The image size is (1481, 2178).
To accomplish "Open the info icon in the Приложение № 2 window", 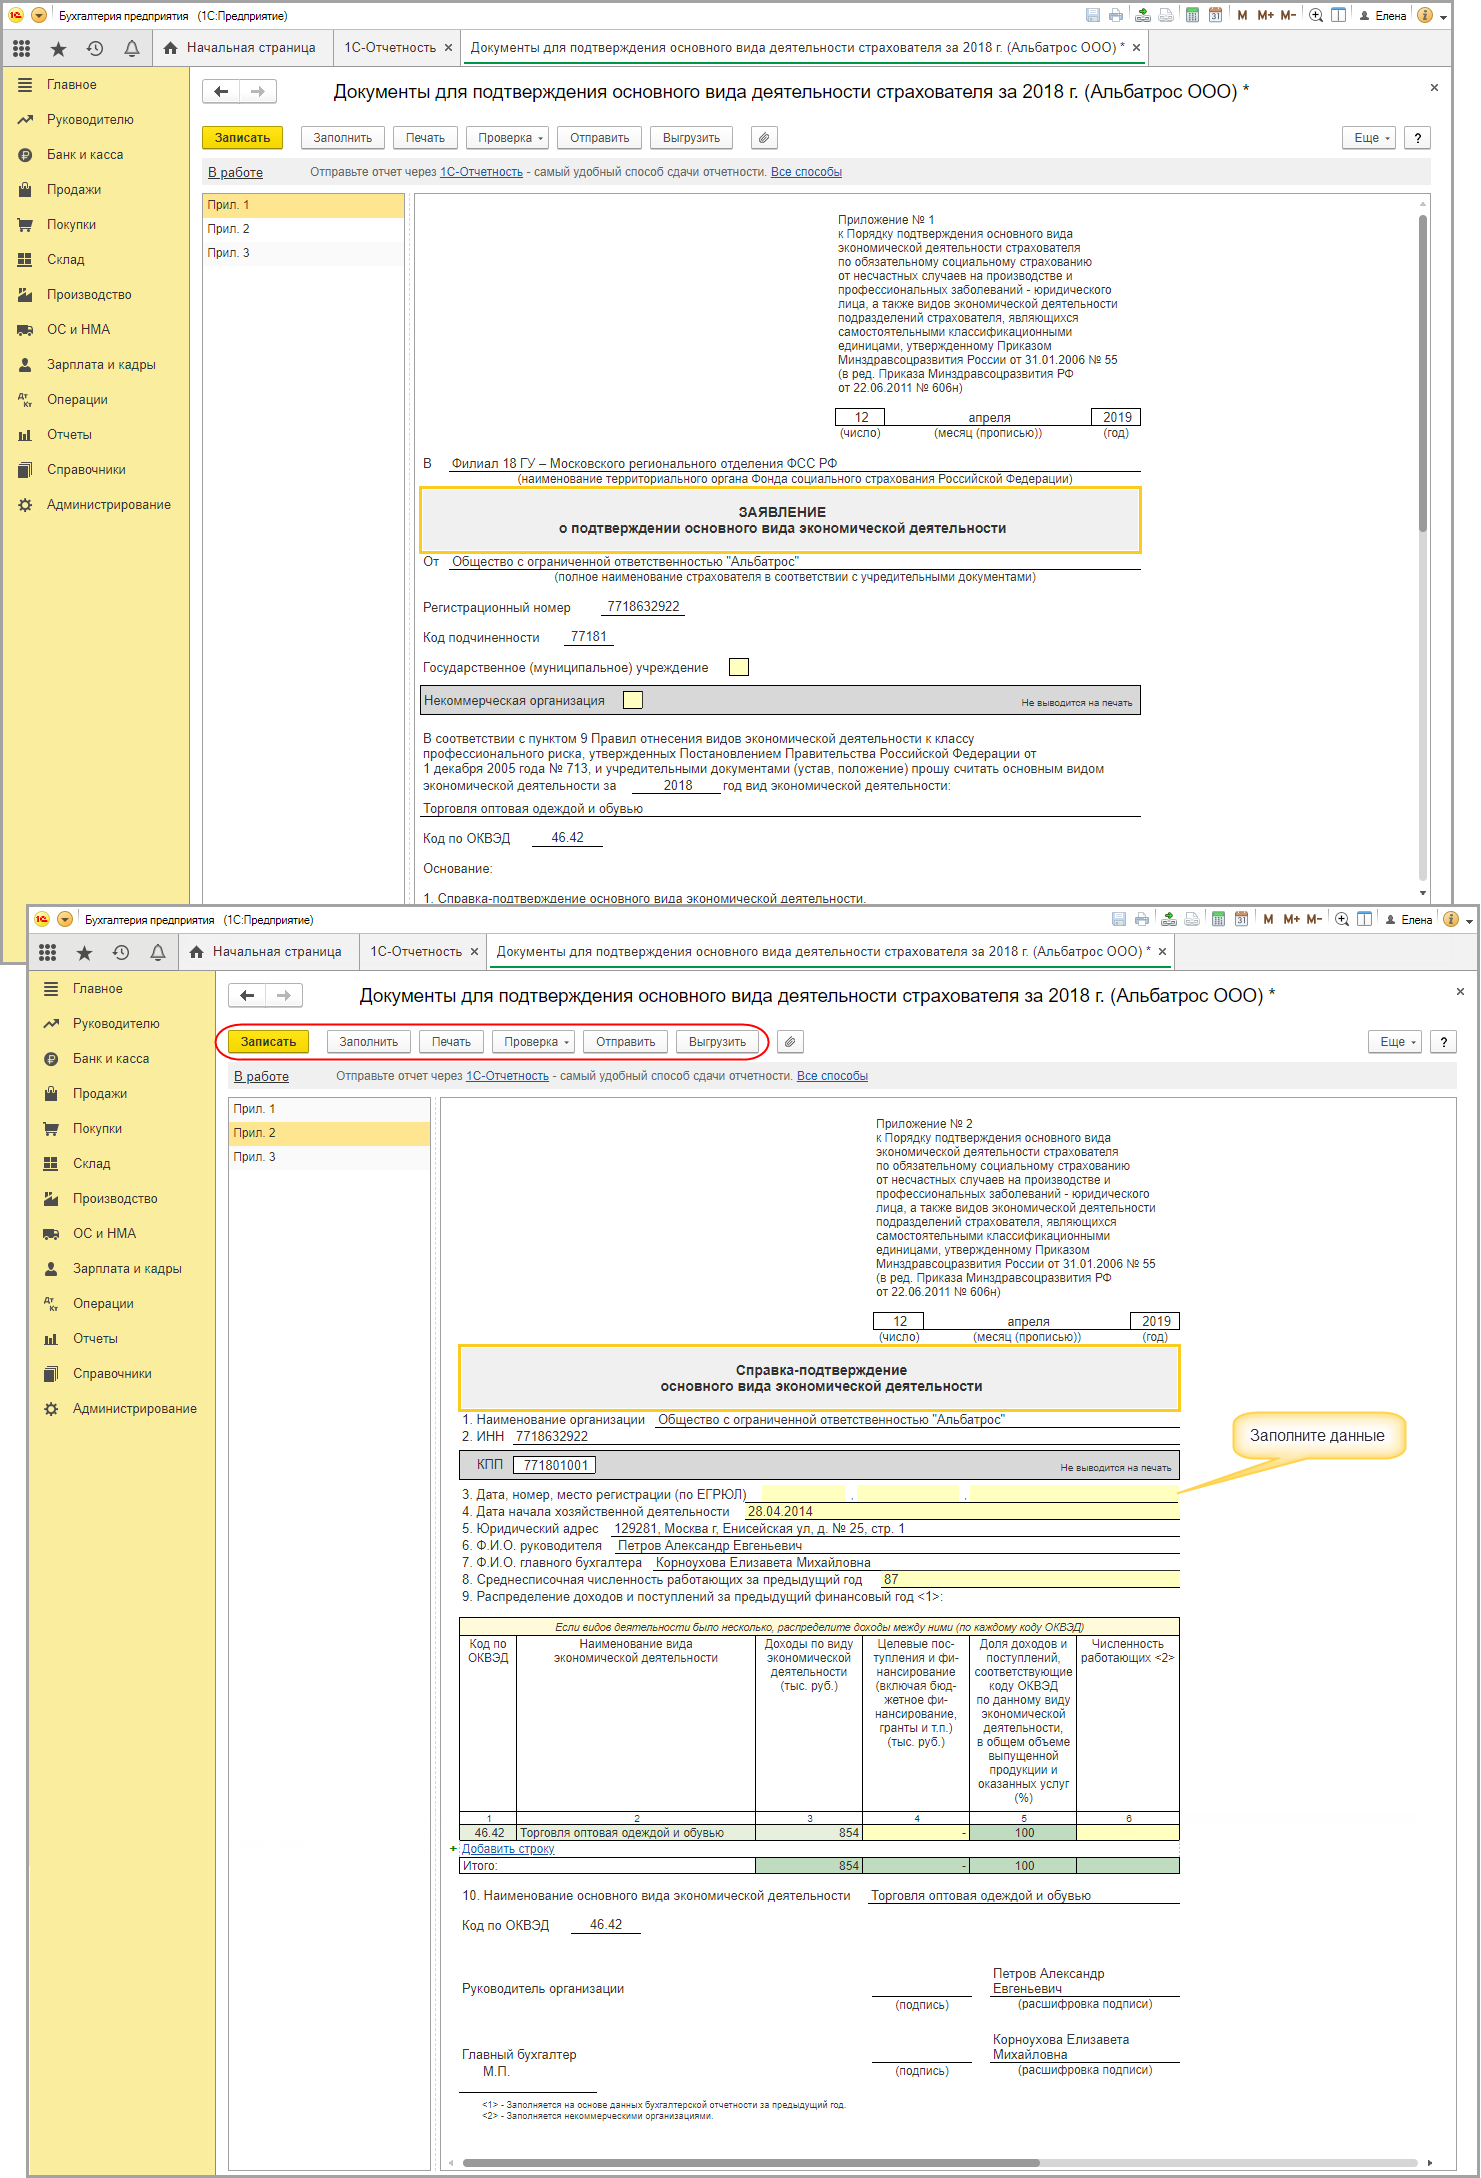I will 1451,919.
